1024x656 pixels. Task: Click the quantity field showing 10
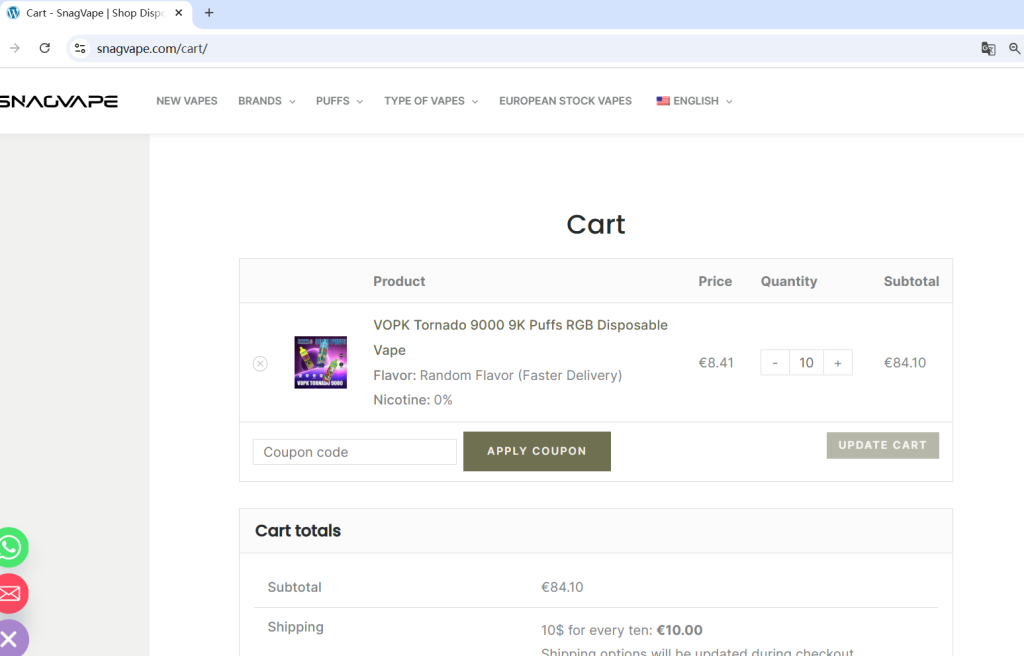[807, 363]
